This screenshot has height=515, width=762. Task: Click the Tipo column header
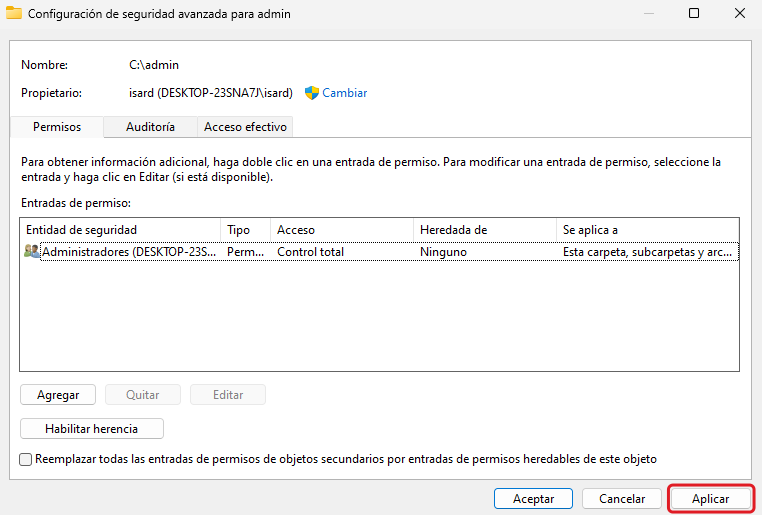[245, 230]
